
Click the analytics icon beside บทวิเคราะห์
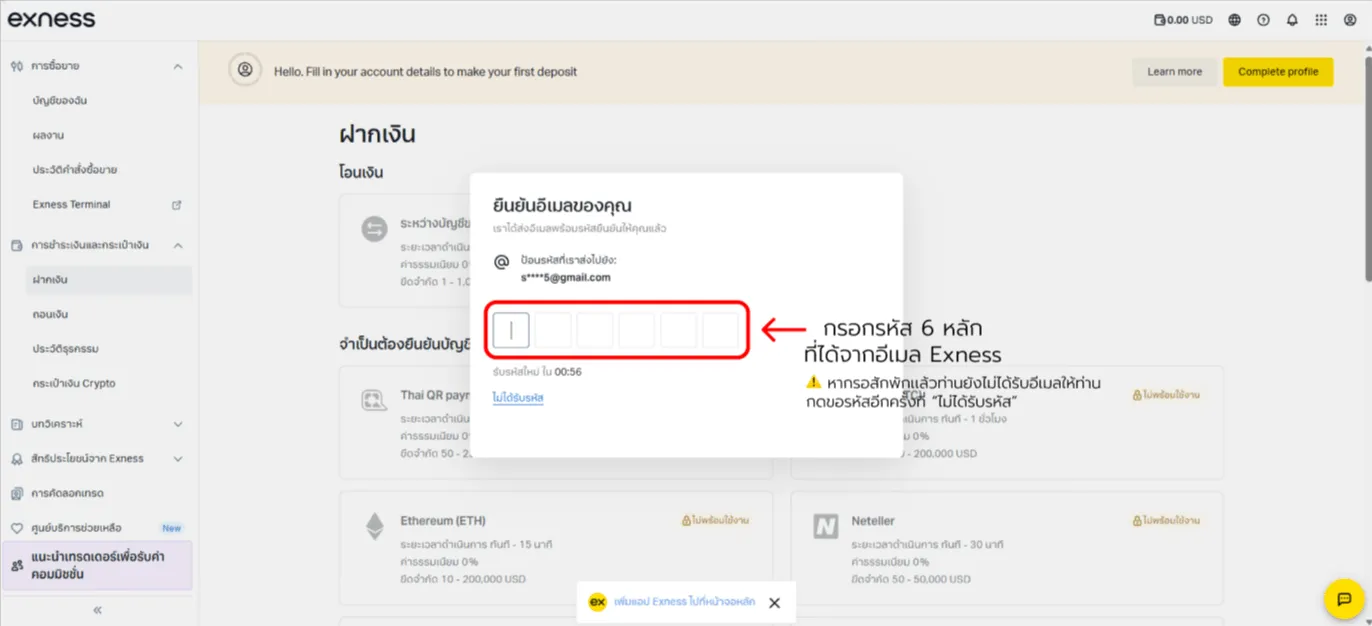click(16, 424)
